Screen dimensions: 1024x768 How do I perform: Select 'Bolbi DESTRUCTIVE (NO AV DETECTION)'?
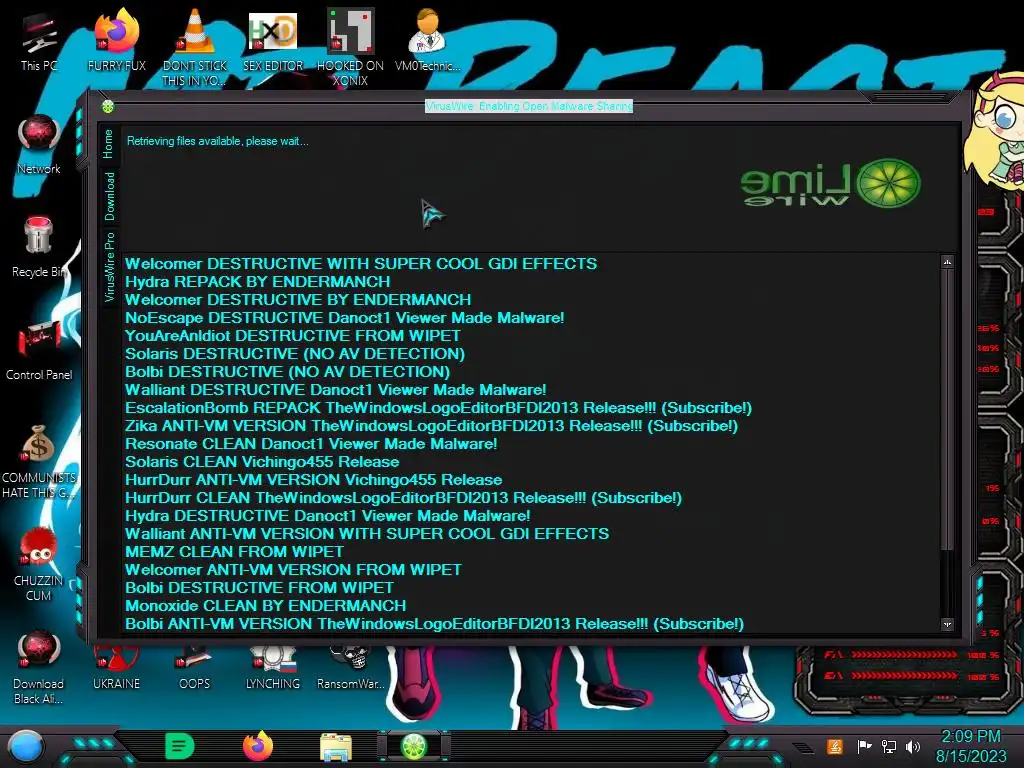click(287, 372)
